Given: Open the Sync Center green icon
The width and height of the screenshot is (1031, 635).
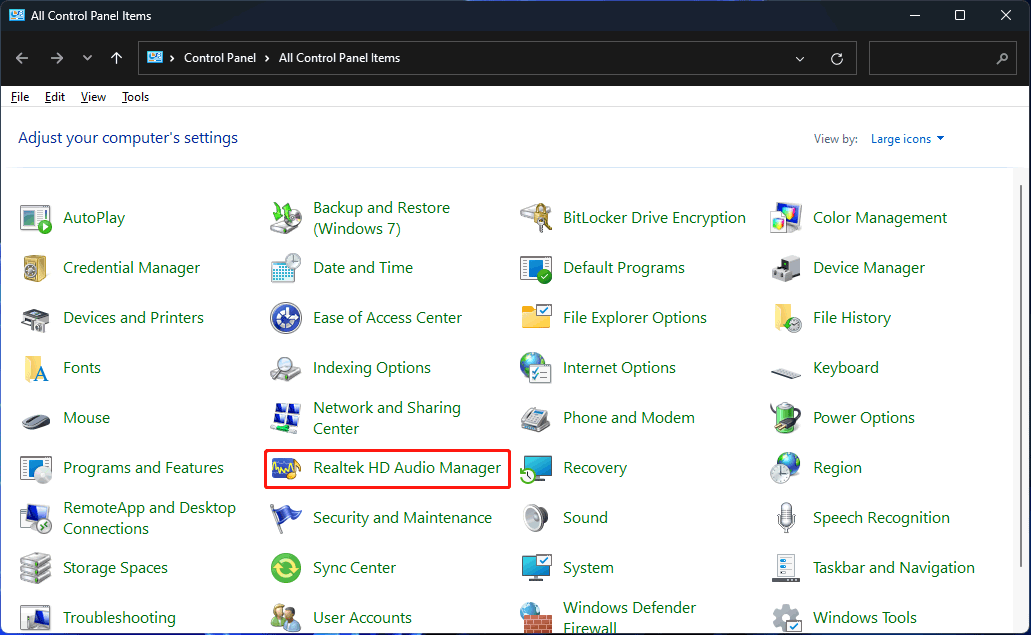Looking at the screenshot, I should [285, 568].
